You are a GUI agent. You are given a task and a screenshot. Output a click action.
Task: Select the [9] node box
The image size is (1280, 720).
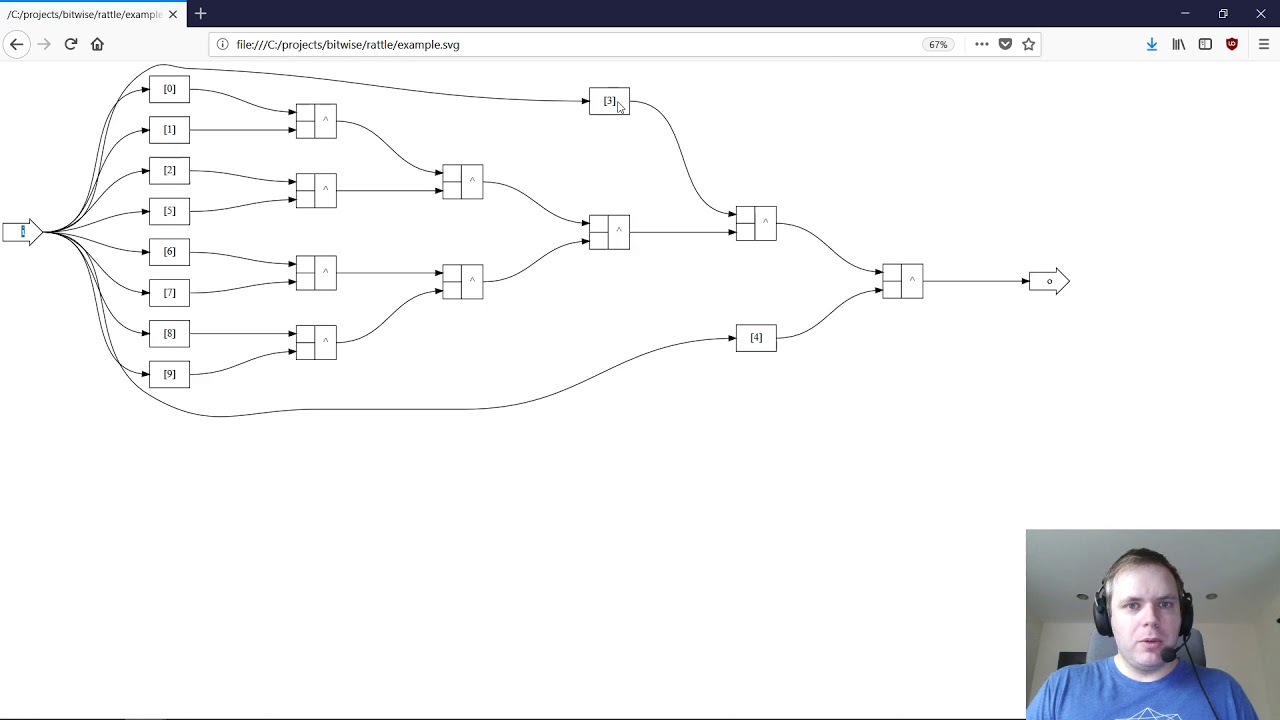169,374
